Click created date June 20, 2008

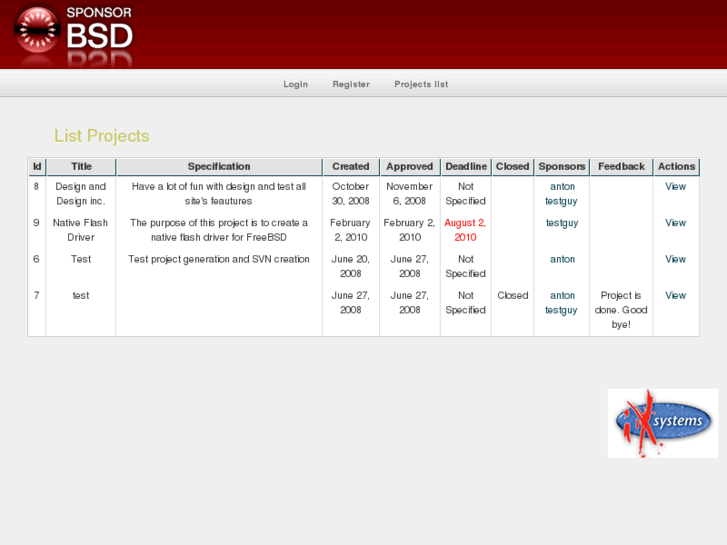click(x=351, y=266)
